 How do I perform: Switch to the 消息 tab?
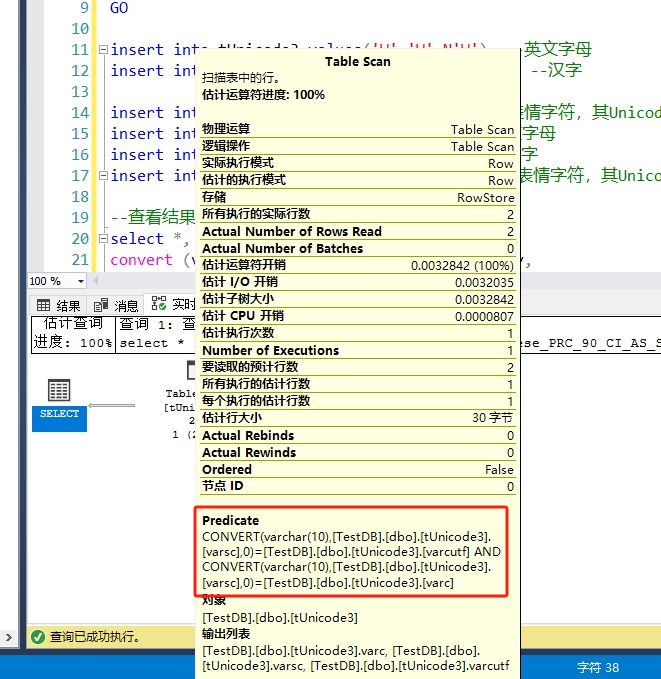coord(125,305)
